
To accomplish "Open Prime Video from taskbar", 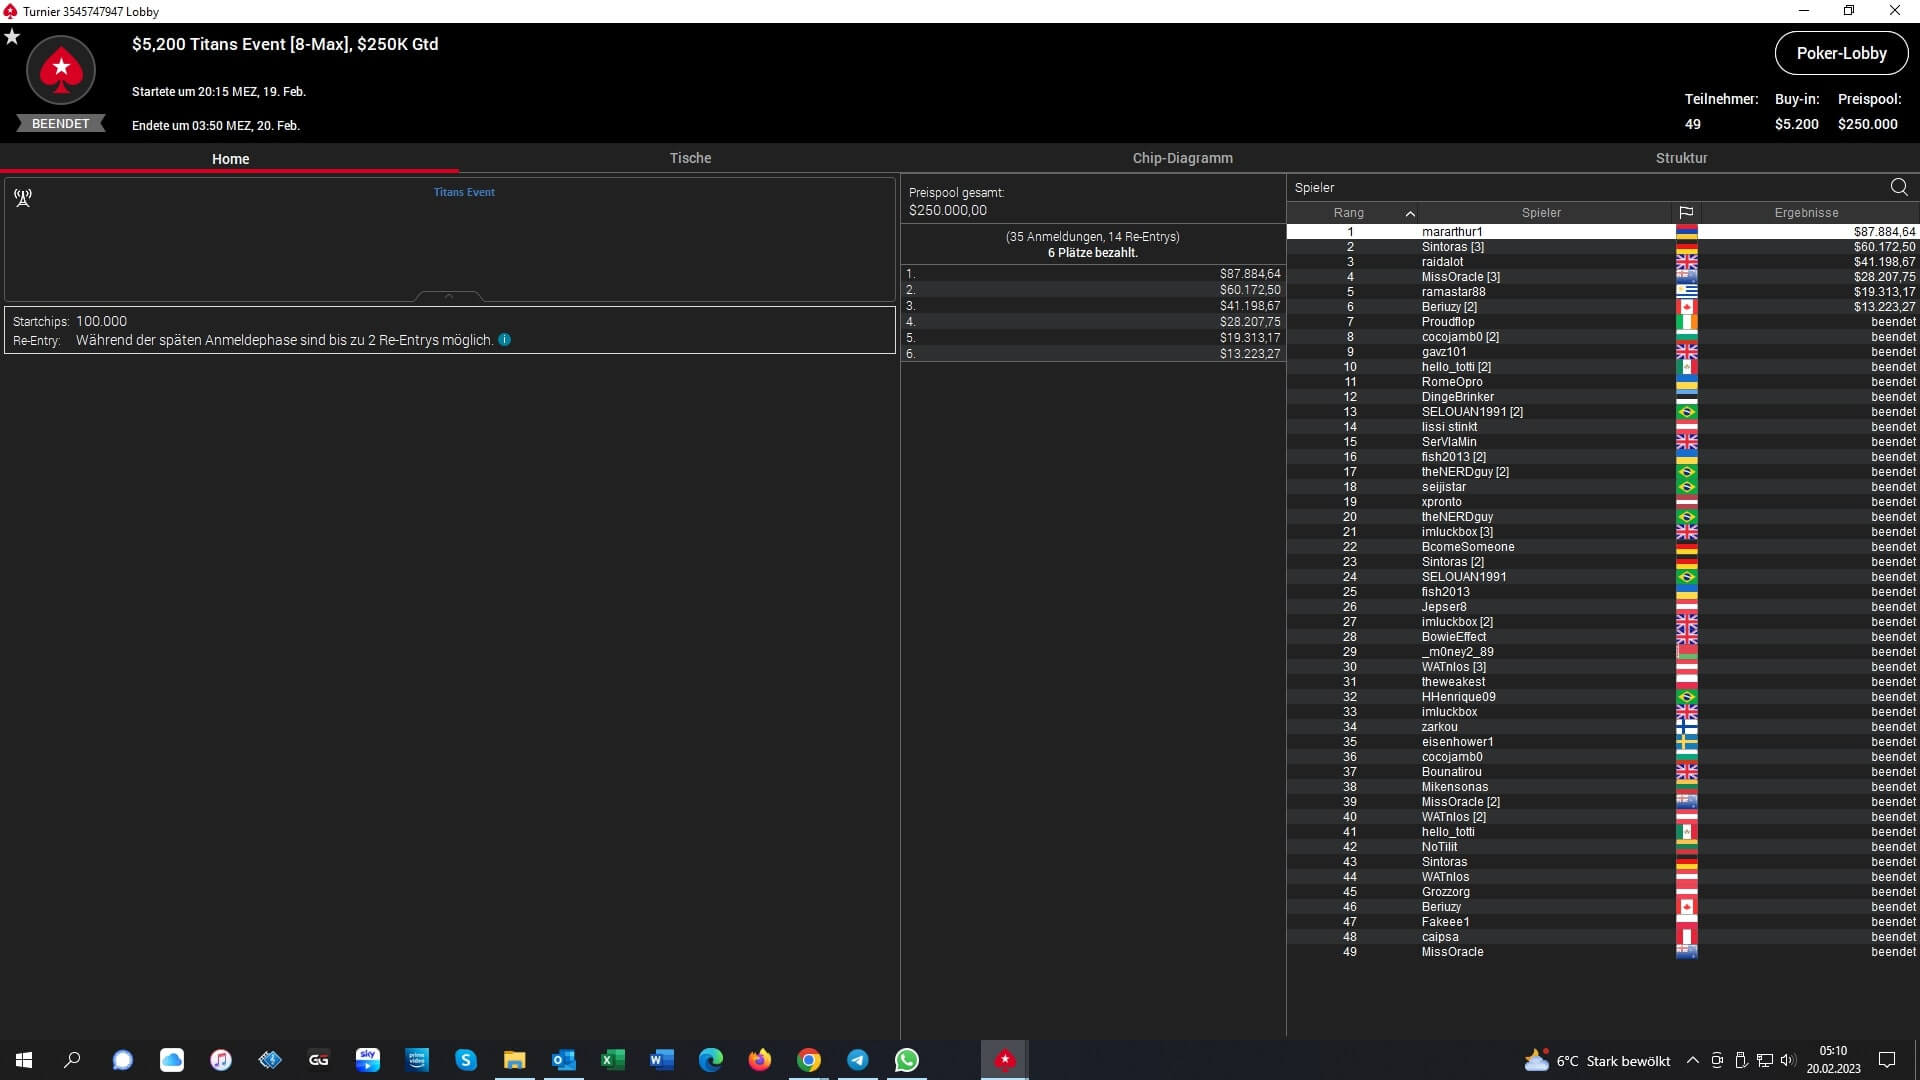I will coord(417,1060).
